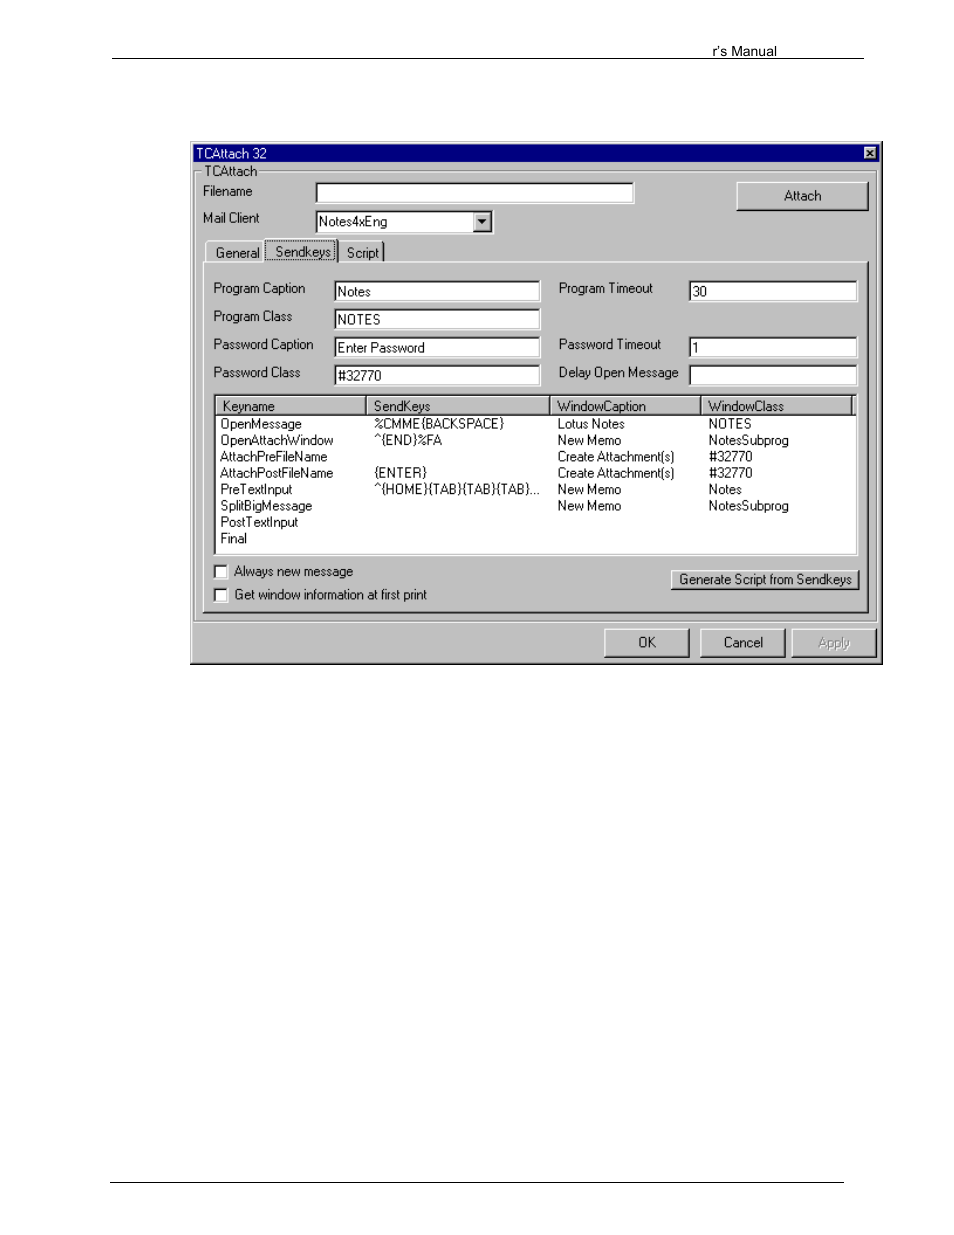954x1235 pixels.
Task: Click the Program Timeout field
Action: click(773, 291)
